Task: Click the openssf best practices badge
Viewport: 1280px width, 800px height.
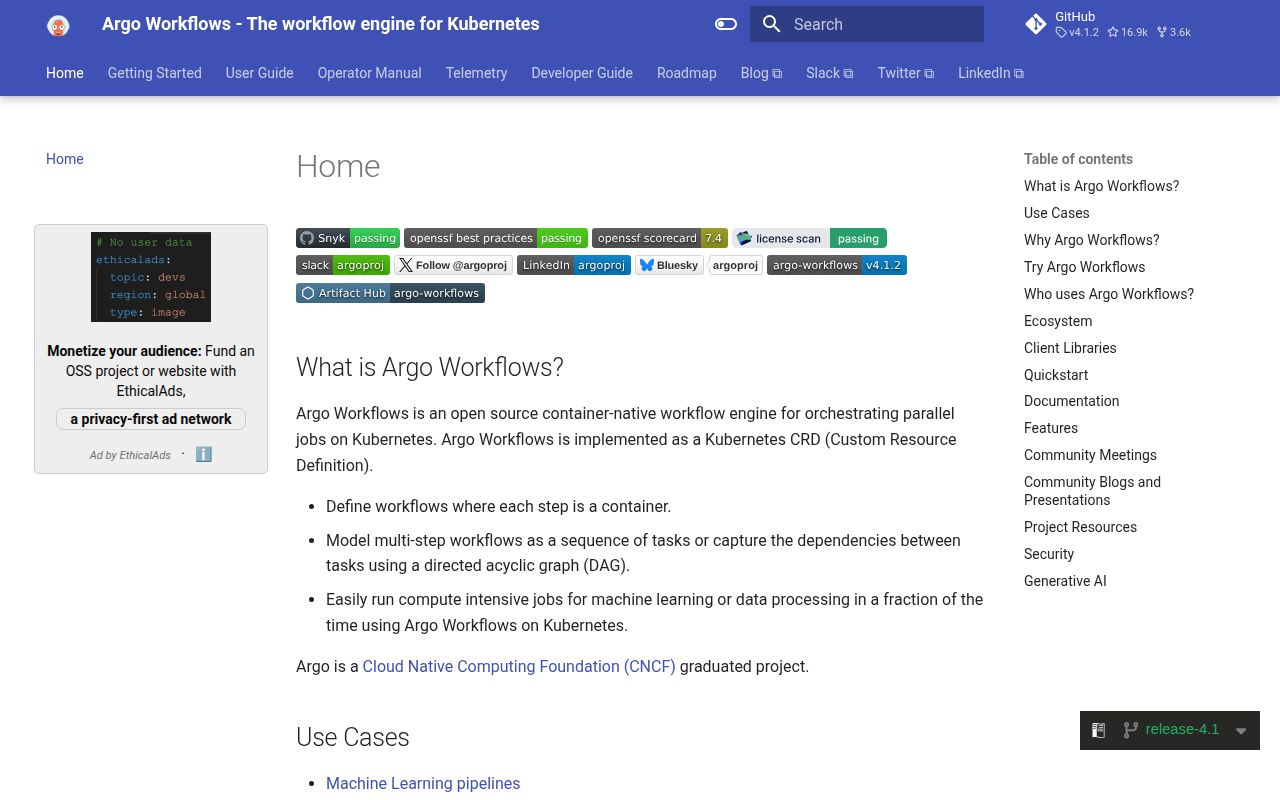Action: coord(496,238)
